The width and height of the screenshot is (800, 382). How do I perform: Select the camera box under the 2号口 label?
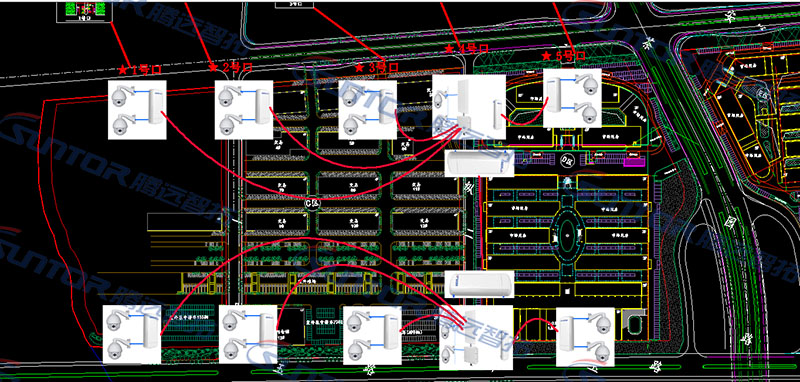pos(244,110)
